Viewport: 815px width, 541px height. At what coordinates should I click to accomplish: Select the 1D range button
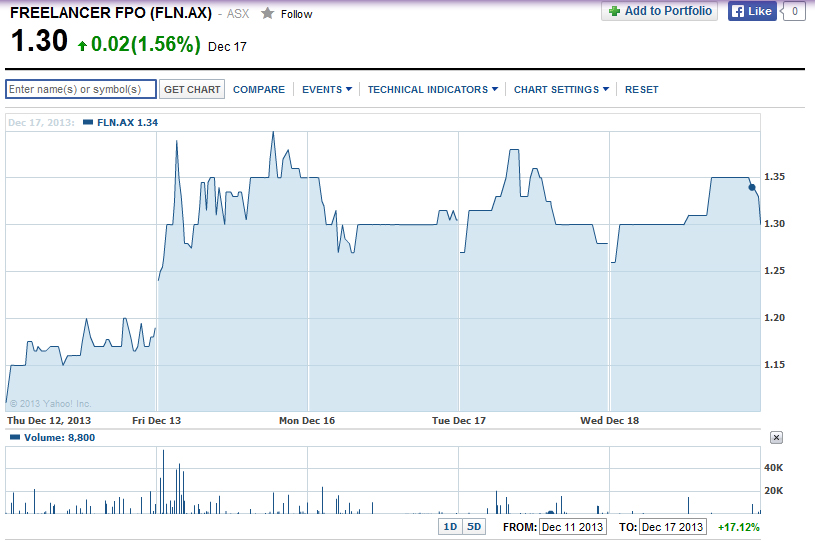pos(450,526)
